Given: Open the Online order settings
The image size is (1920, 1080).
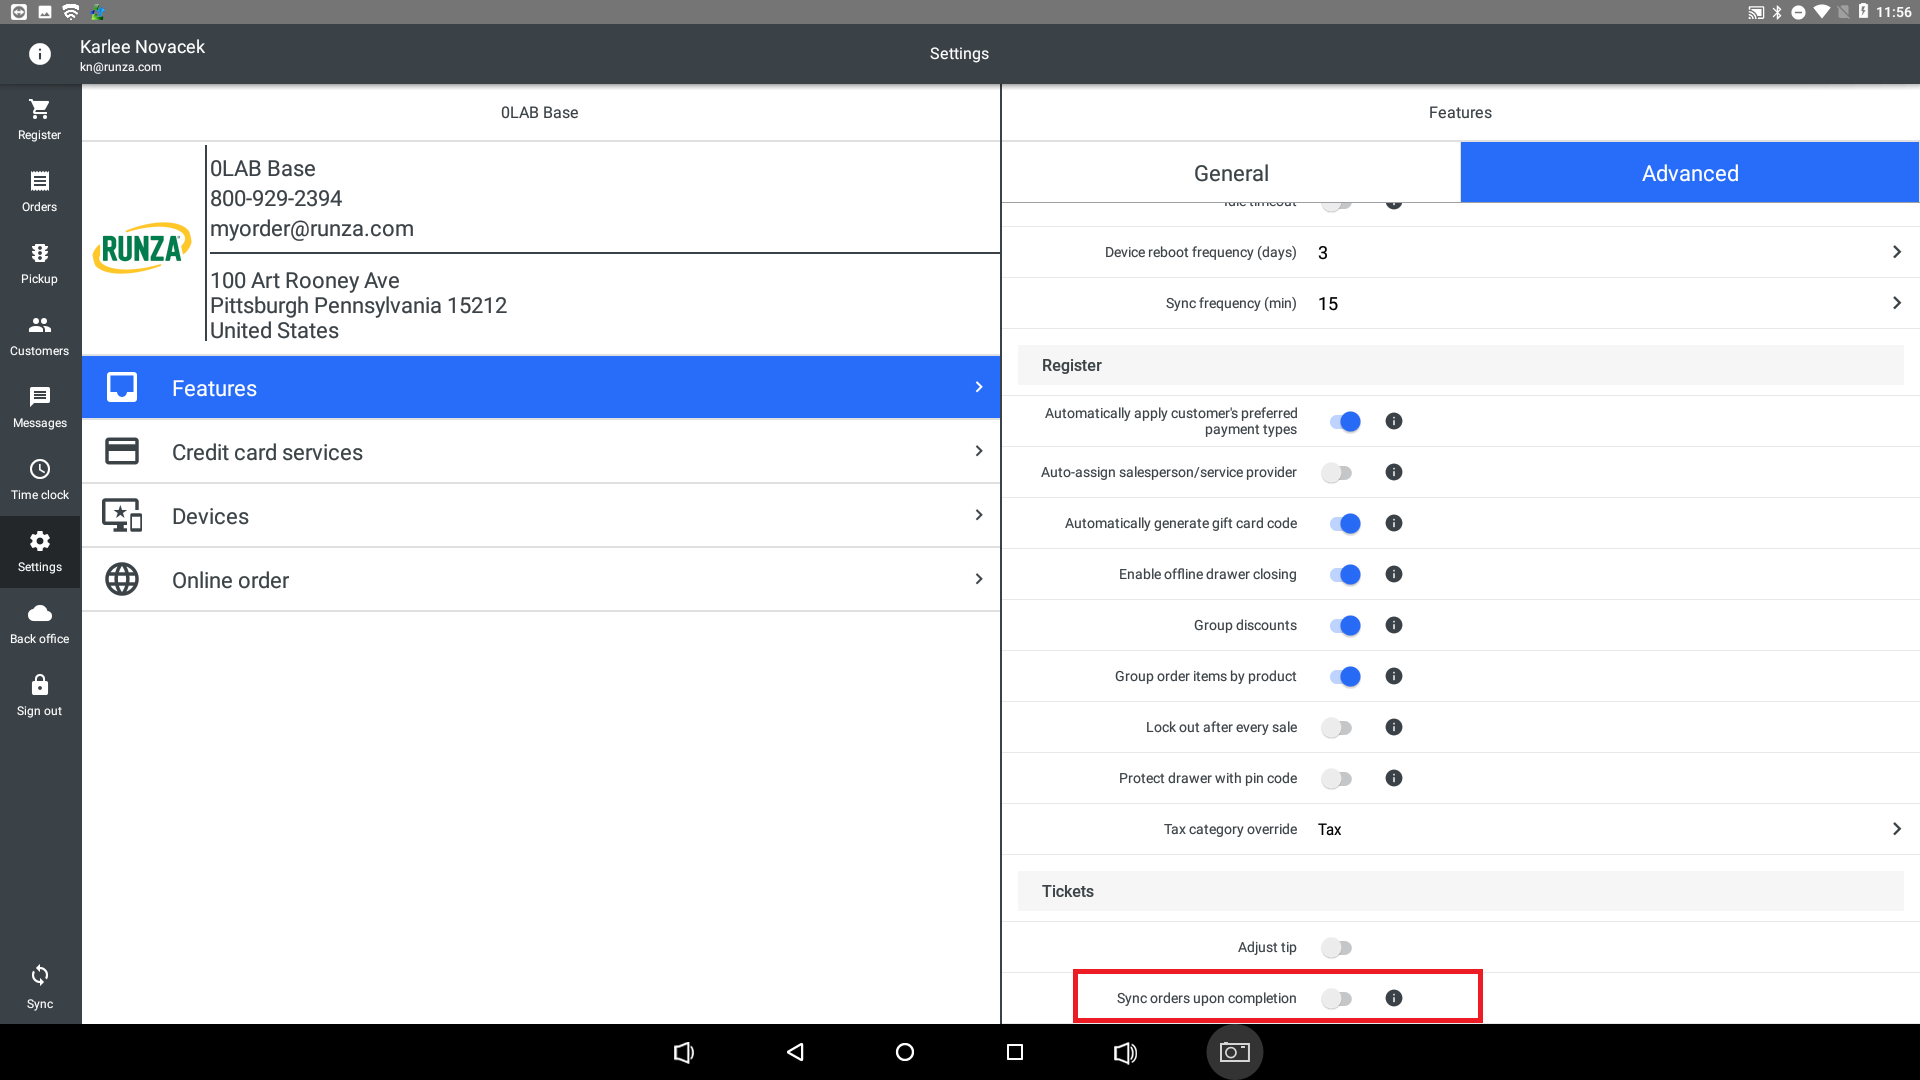Looking at the screenshot, I should coord(540,580).
